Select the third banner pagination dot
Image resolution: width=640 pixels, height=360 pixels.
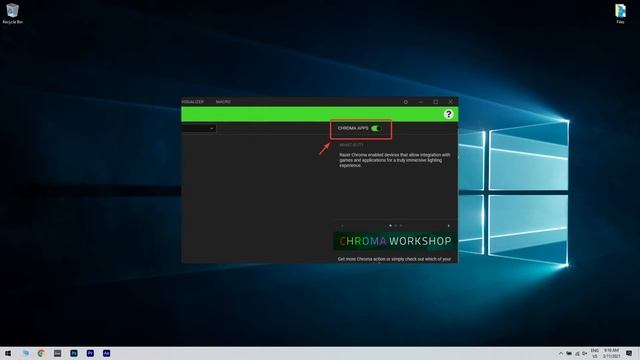coord(401,225)
